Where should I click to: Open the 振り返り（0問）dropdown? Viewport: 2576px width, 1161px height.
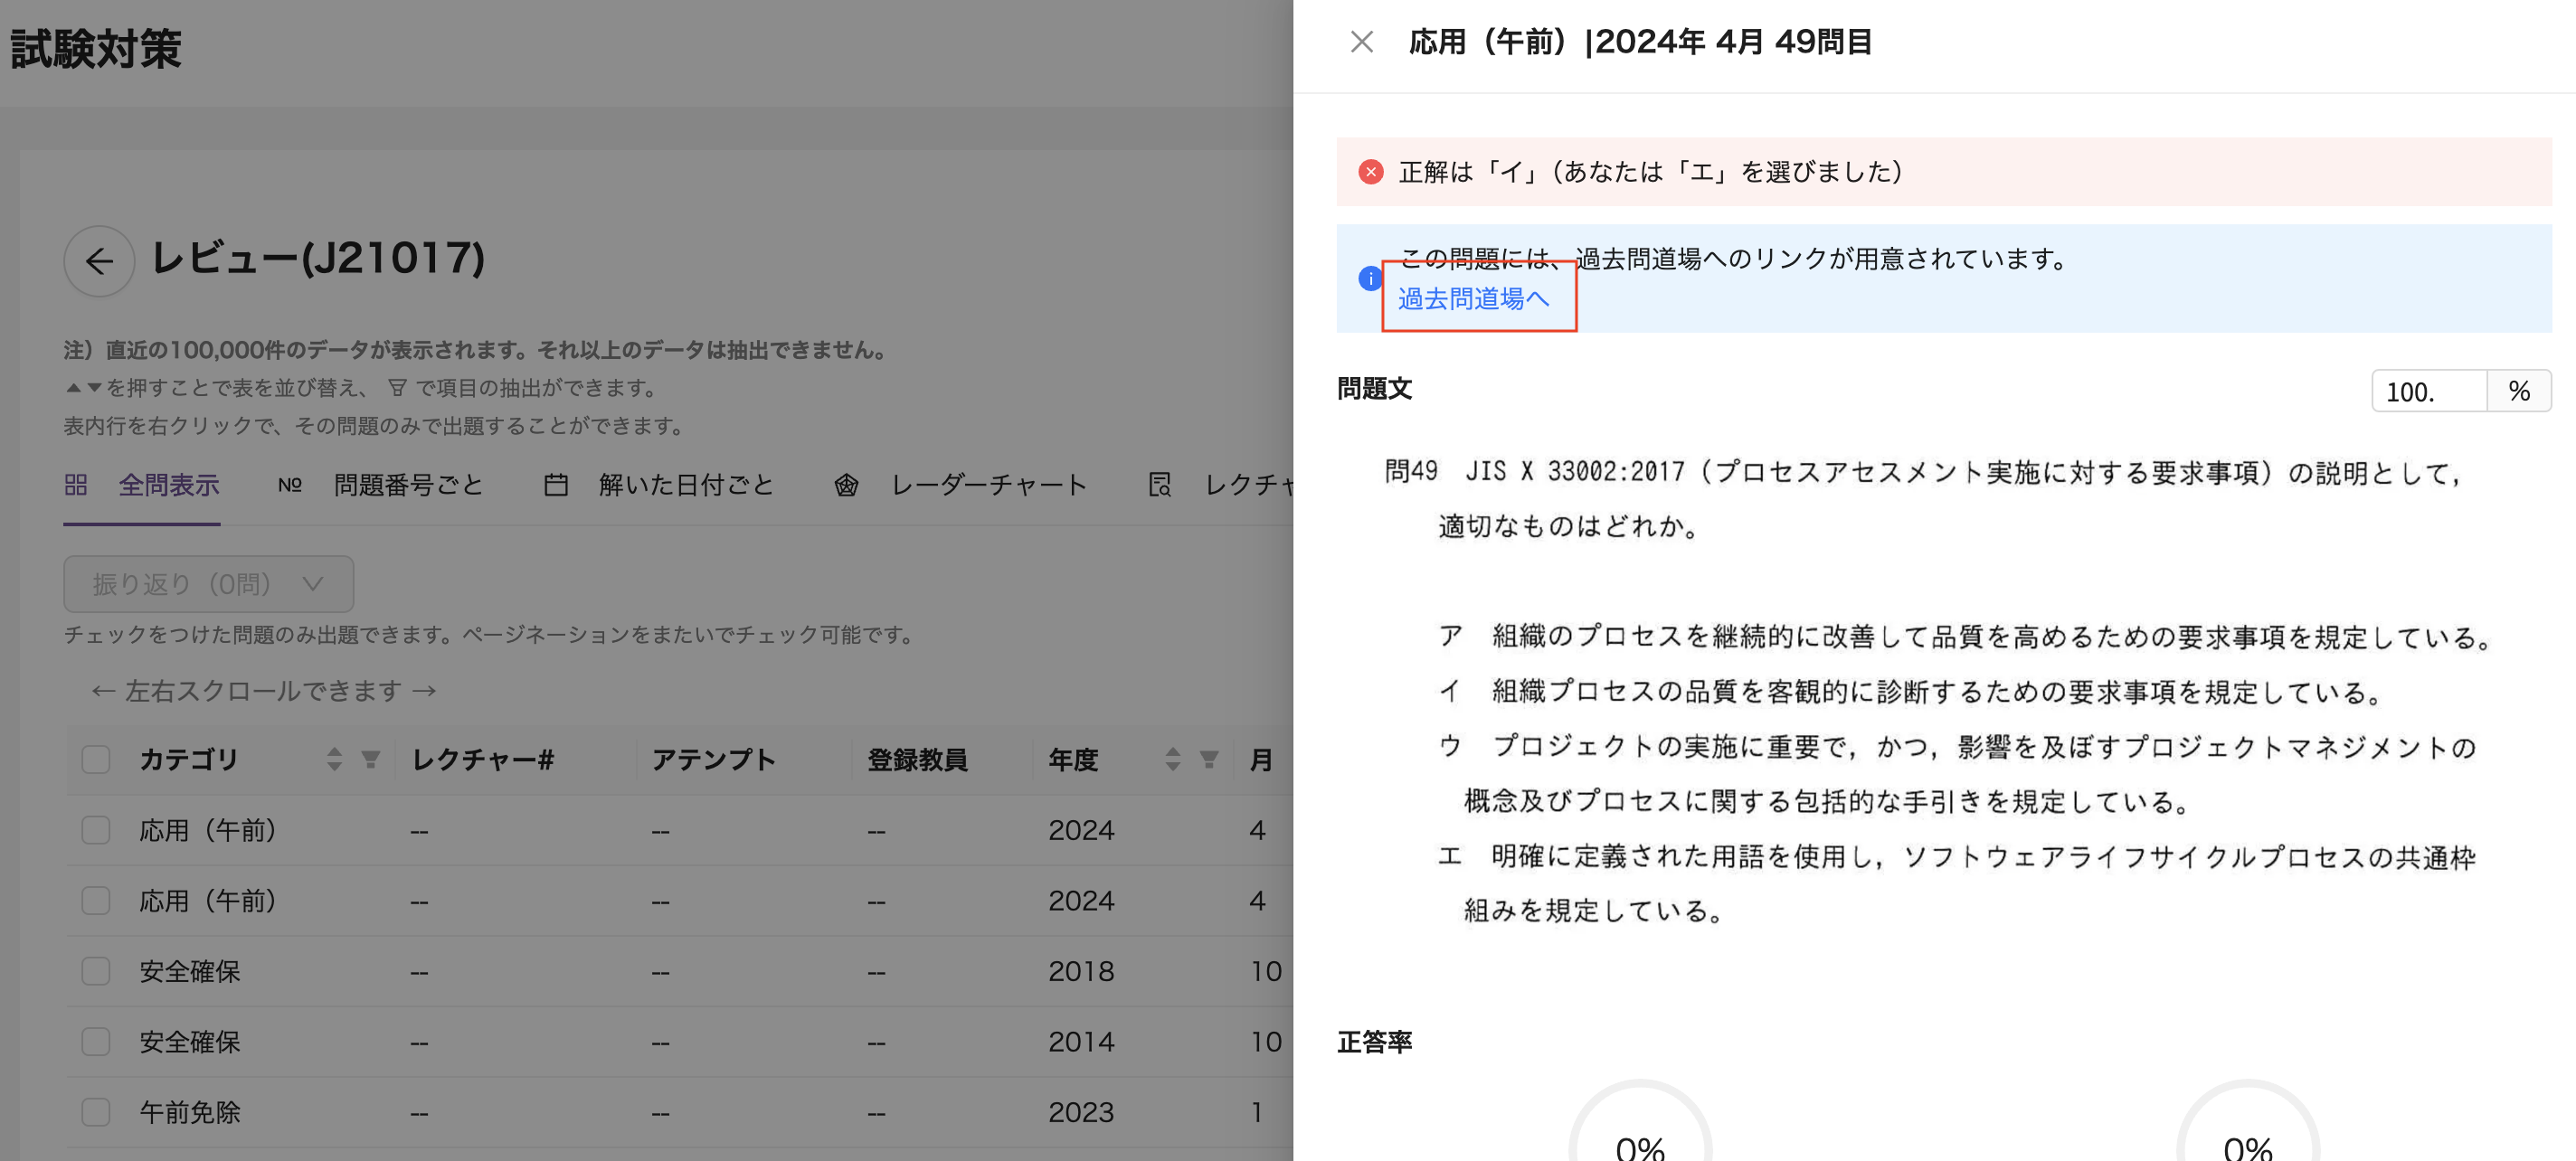coord(208,584)
